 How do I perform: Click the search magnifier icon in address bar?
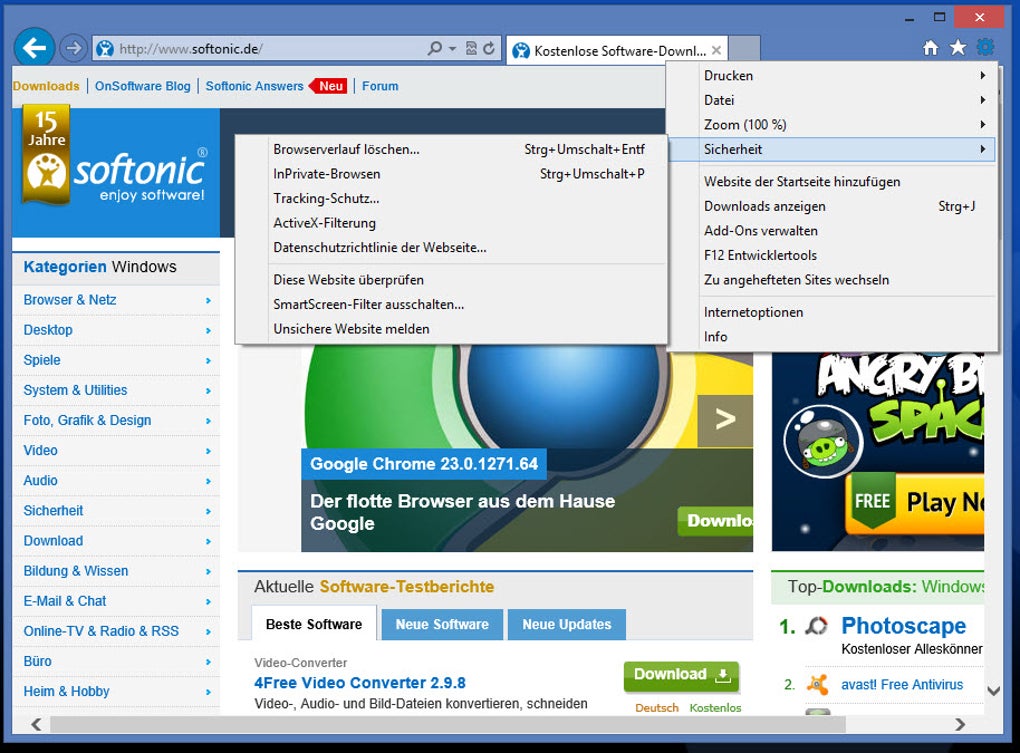[x=435, y=48]
